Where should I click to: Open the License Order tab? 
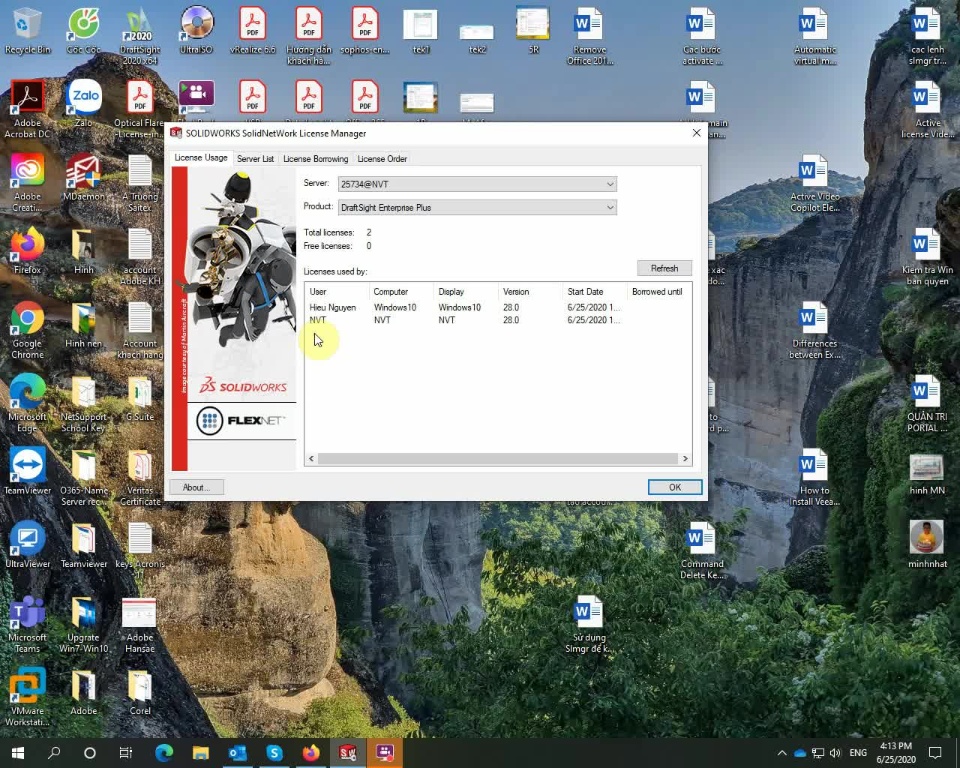pyautogui.click(x=382, y=159)
